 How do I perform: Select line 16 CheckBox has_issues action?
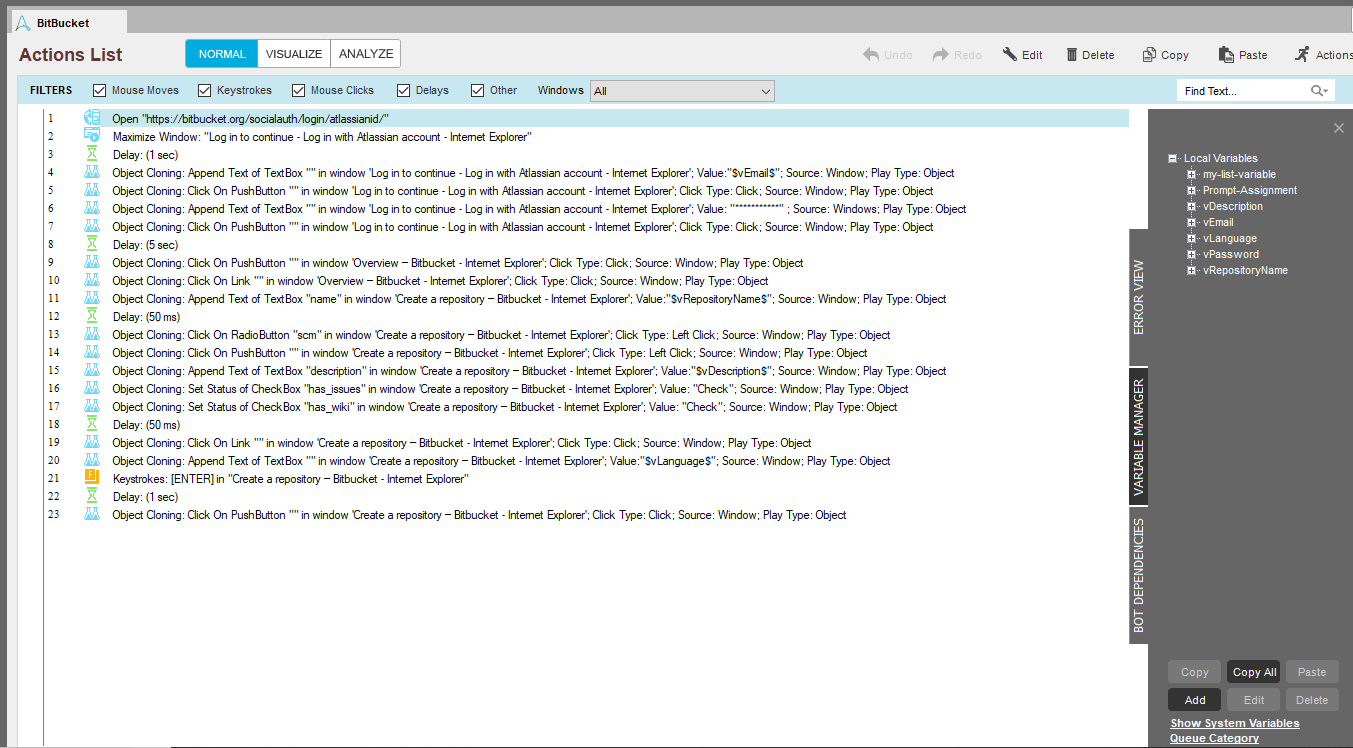[x=586, y=388]
